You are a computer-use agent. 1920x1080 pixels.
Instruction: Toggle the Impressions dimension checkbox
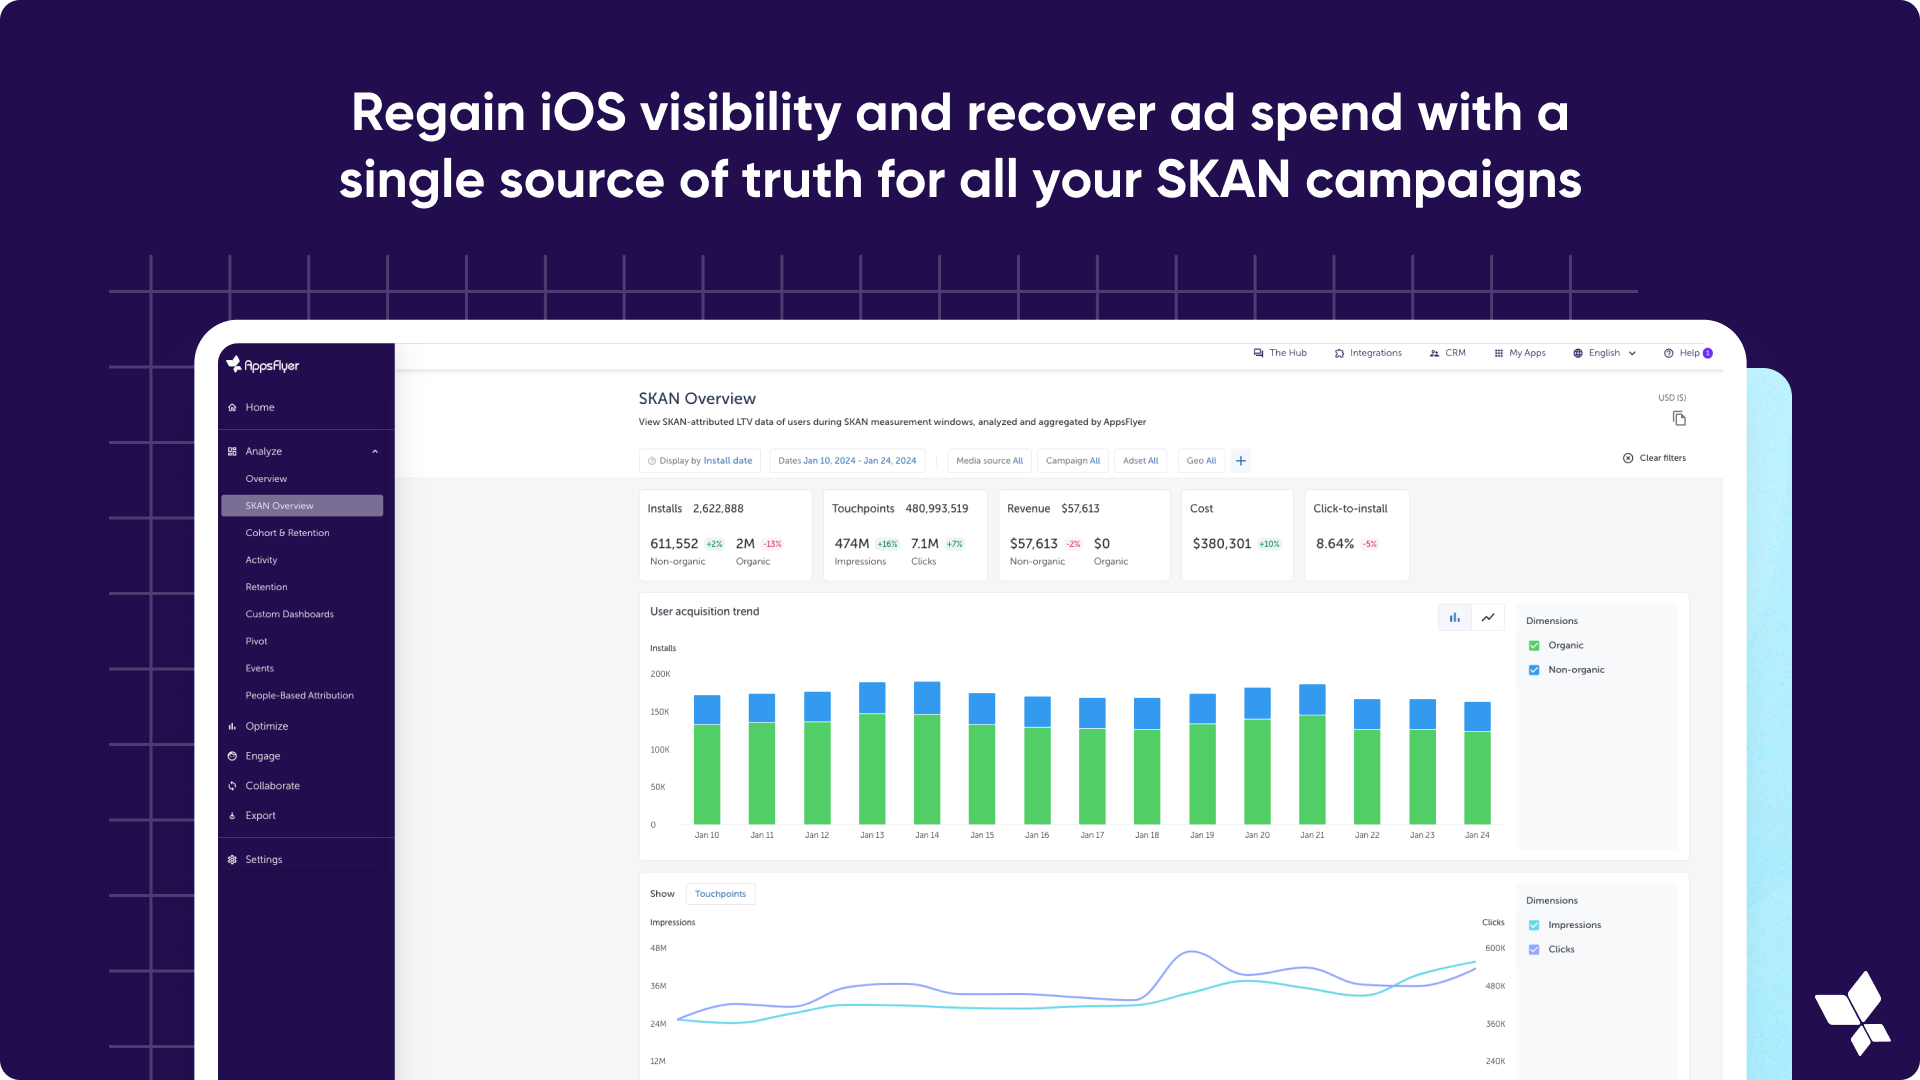(x=1534, y=924)
